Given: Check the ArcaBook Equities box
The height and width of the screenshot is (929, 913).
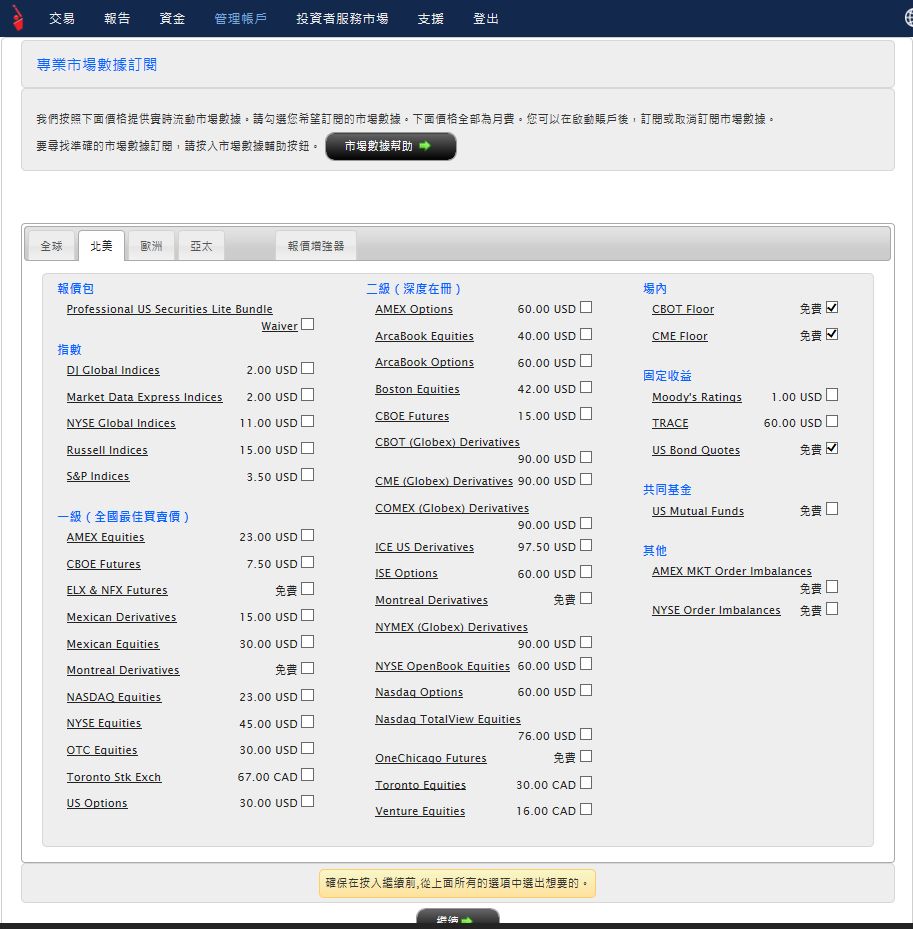Looking at the screenshot, I should click(586, 334).
